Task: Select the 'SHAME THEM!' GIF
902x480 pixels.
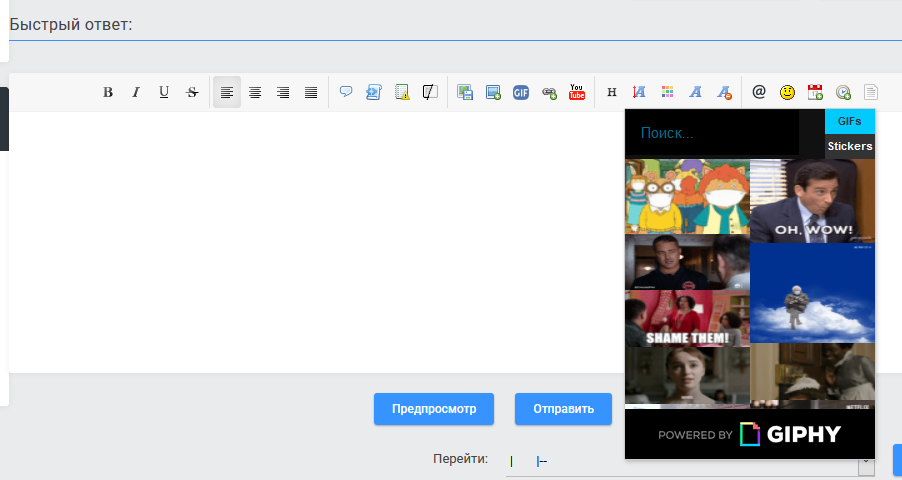Action: pos(687,318)
